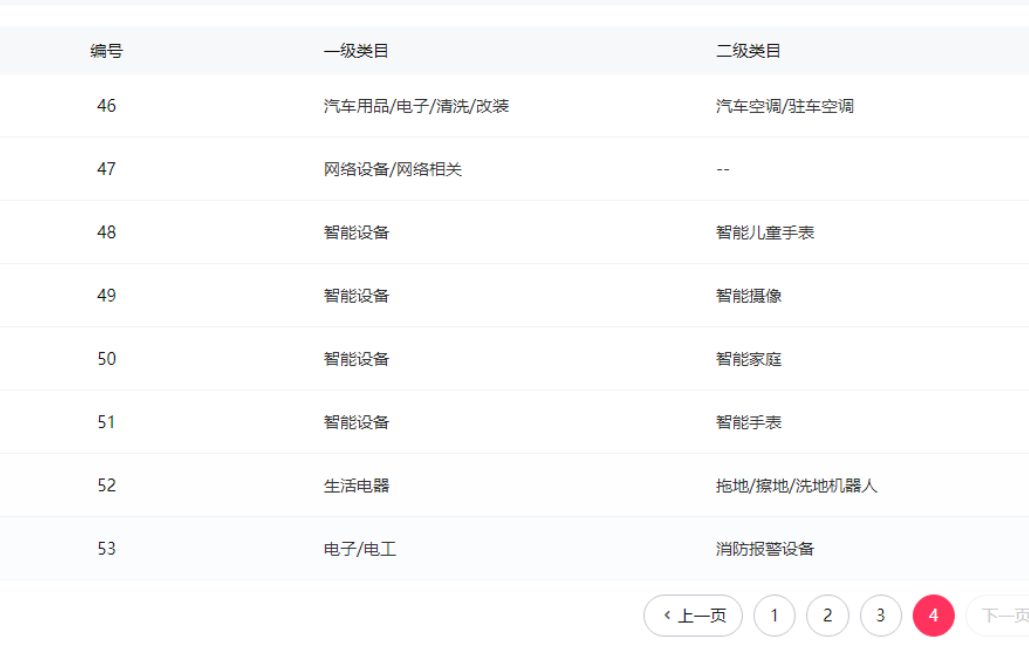Image resolution: width=1029 pixels, height=666 pixels.
Task: Click the 汽车空调/驻车空调 subcategory cell
Action: (784, 106)
